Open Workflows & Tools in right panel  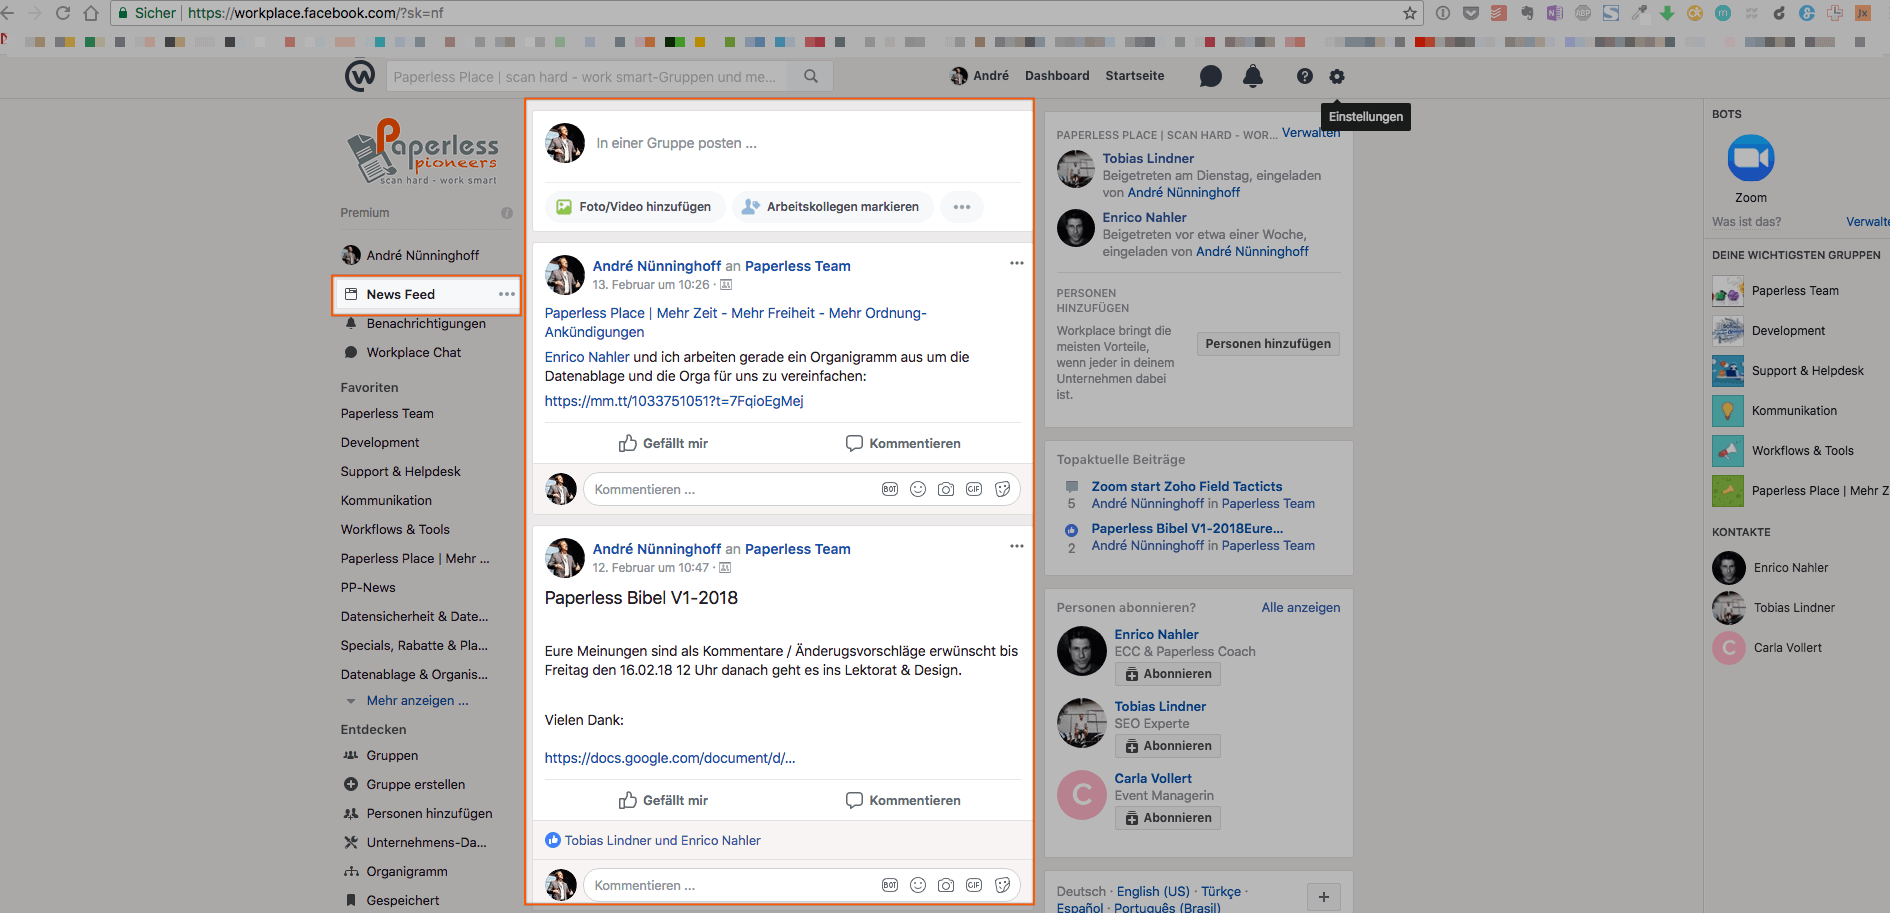pos(1802,450)
